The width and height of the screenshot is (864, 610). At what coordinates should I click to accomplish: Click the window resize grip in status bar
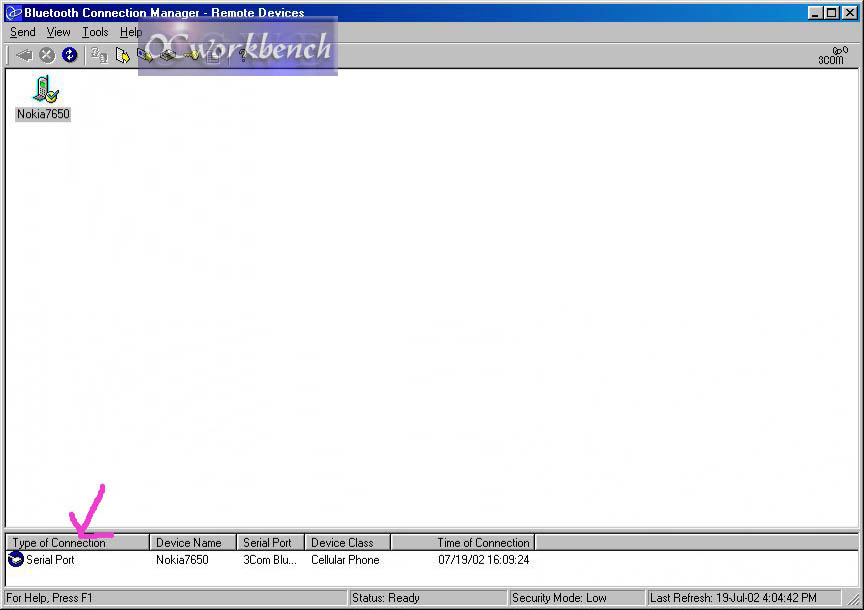click(853, 599)
